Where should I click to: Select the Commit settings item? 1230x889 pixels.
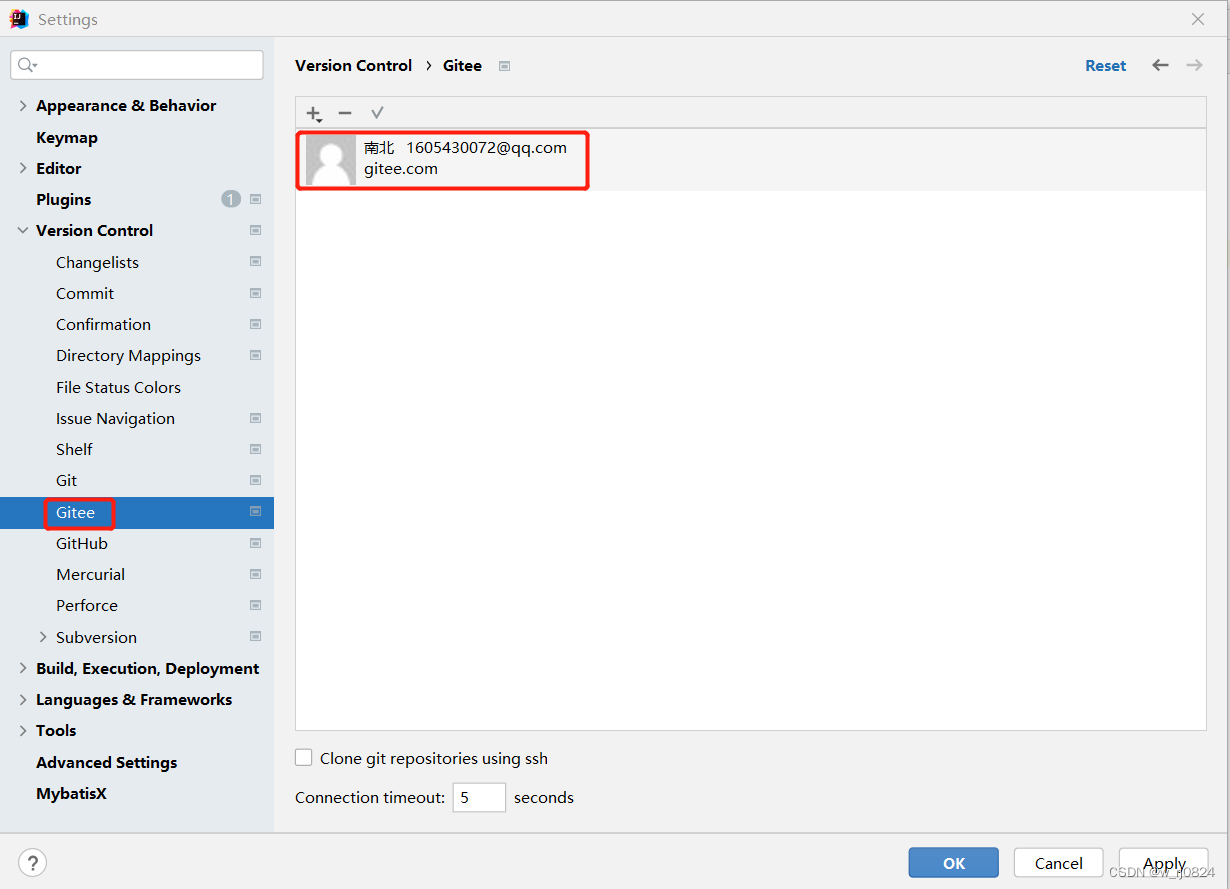pos(85,293)
